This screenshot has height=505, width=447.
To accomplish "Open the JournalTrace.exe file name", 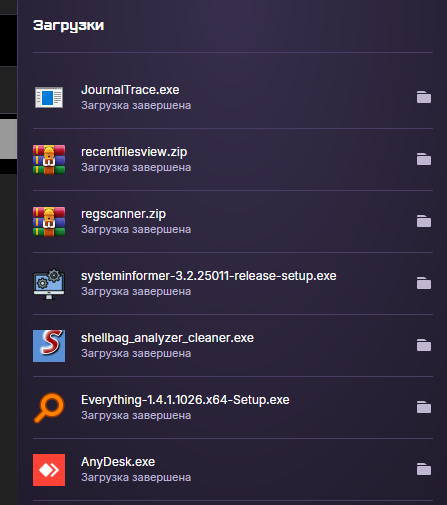I will 130,90.
